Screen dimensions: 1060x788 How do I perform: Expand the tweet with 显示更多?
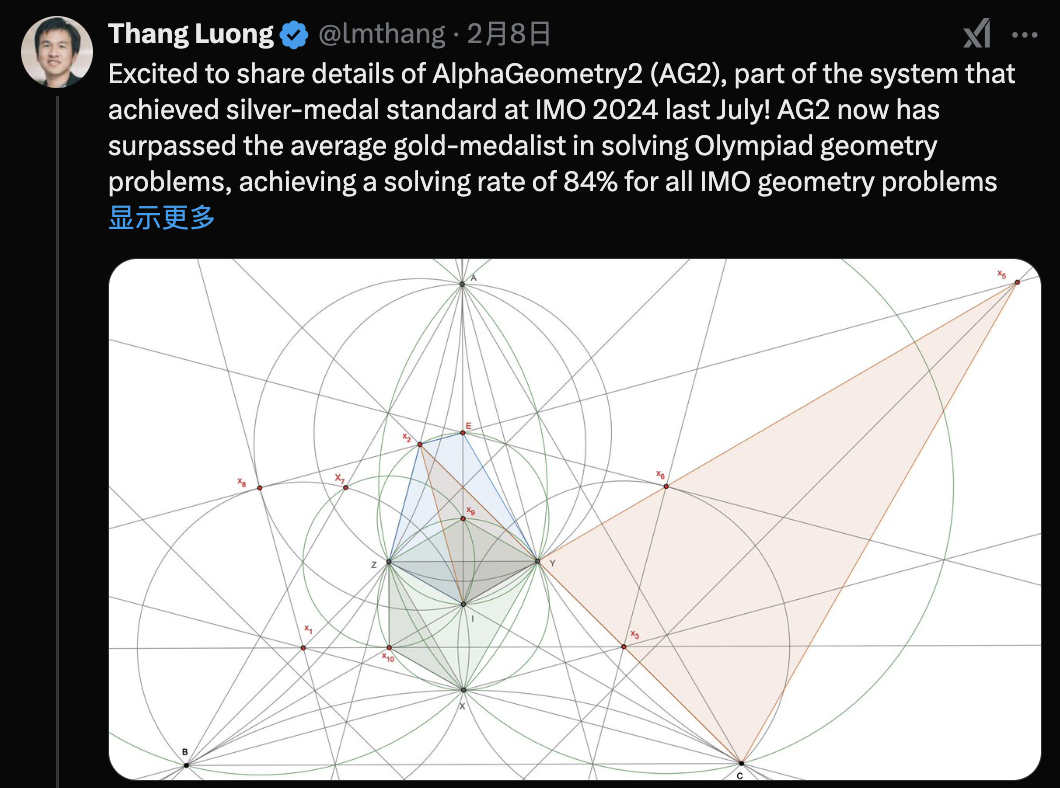pyautogui.click(x=162, y=218)
